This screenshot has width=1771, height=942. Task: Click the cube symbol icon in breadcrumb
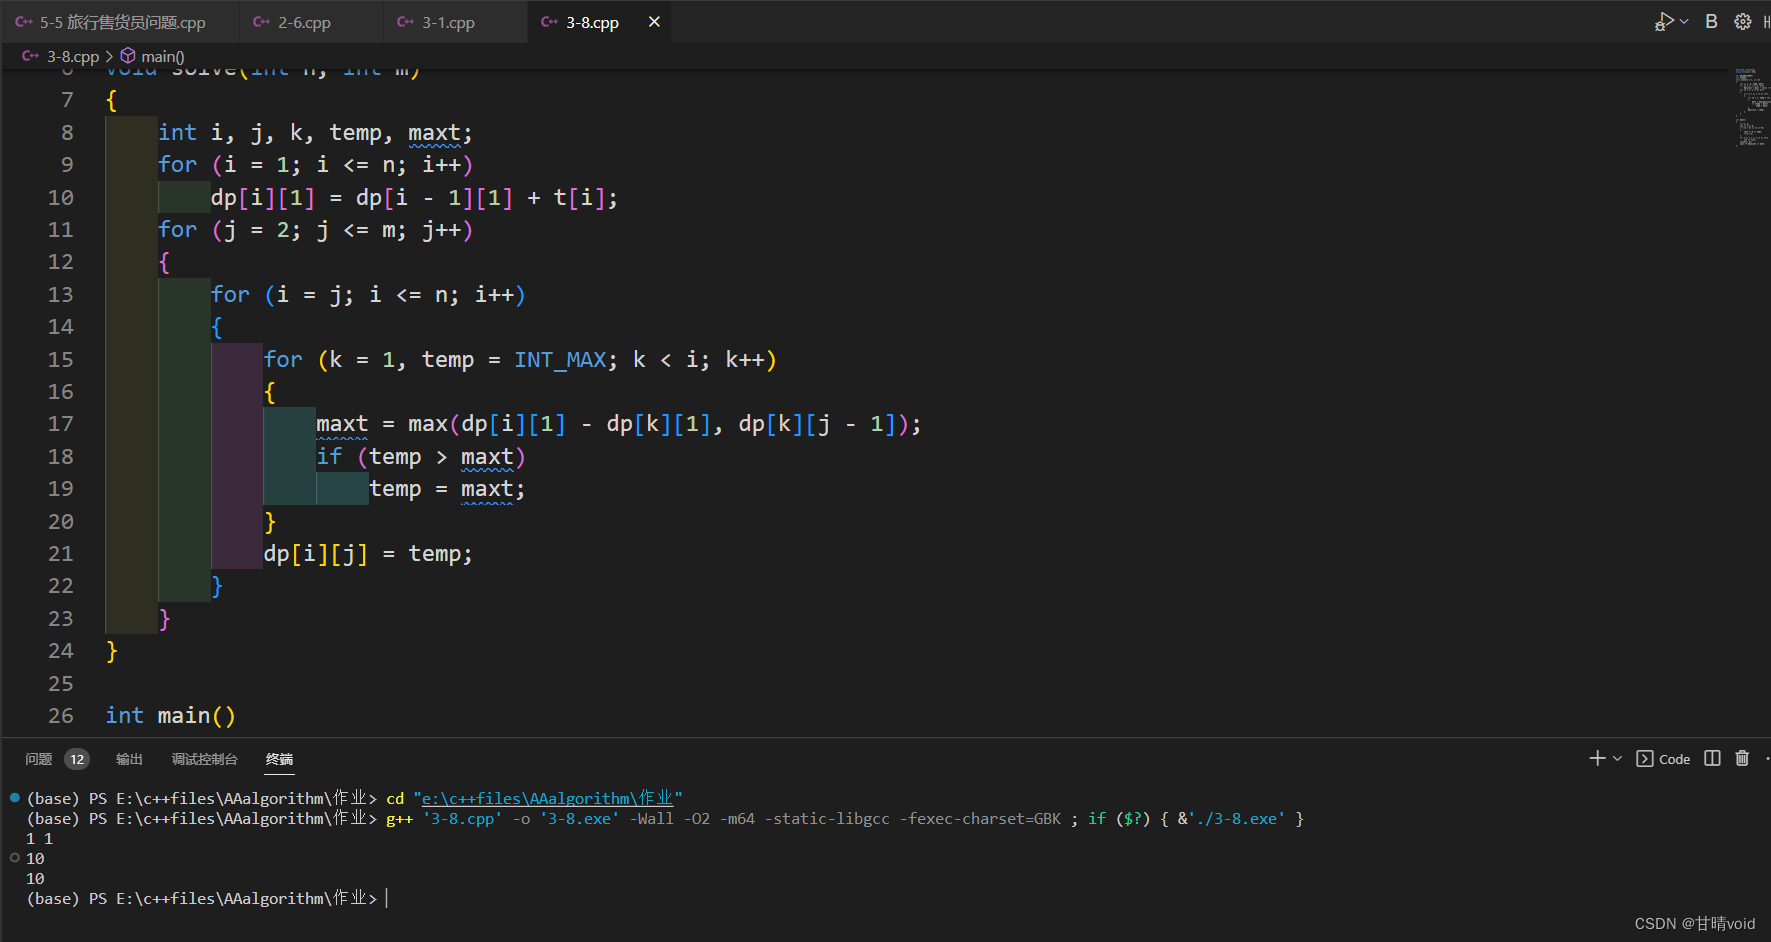click(x=128, y=57)
